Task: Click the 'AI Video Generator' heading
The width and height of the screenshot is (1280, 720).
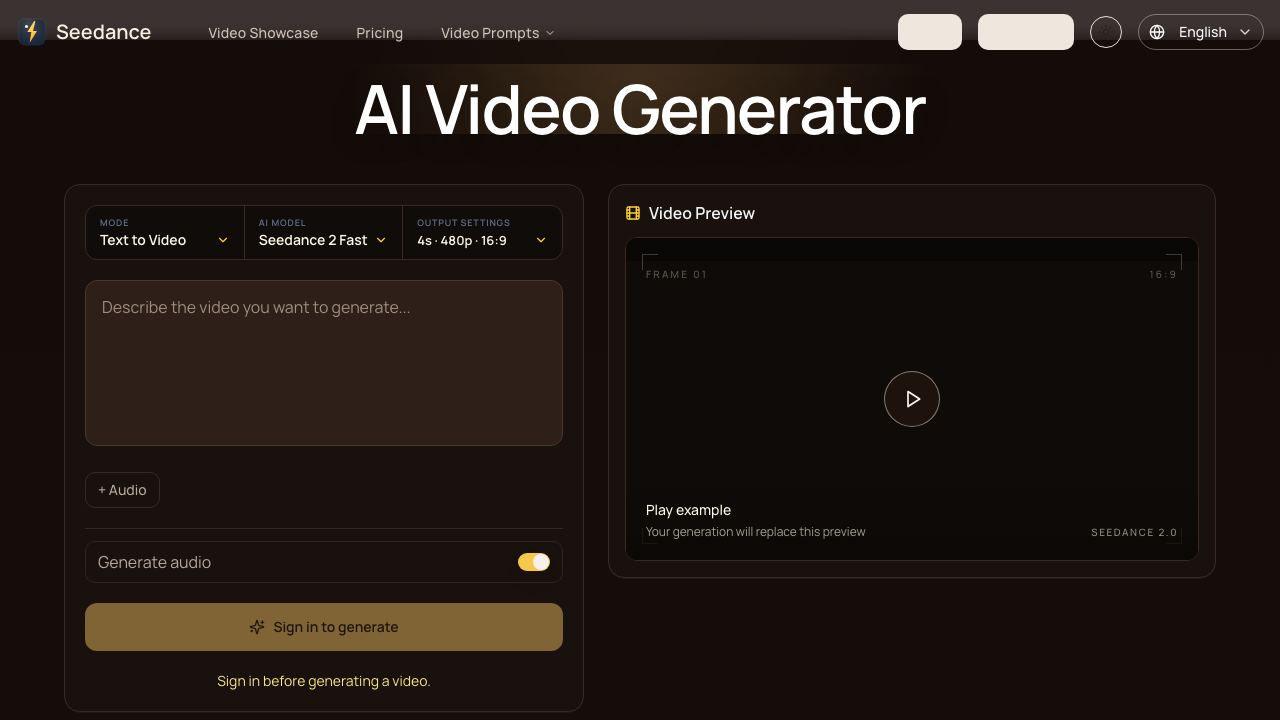Action: [640, 109]
